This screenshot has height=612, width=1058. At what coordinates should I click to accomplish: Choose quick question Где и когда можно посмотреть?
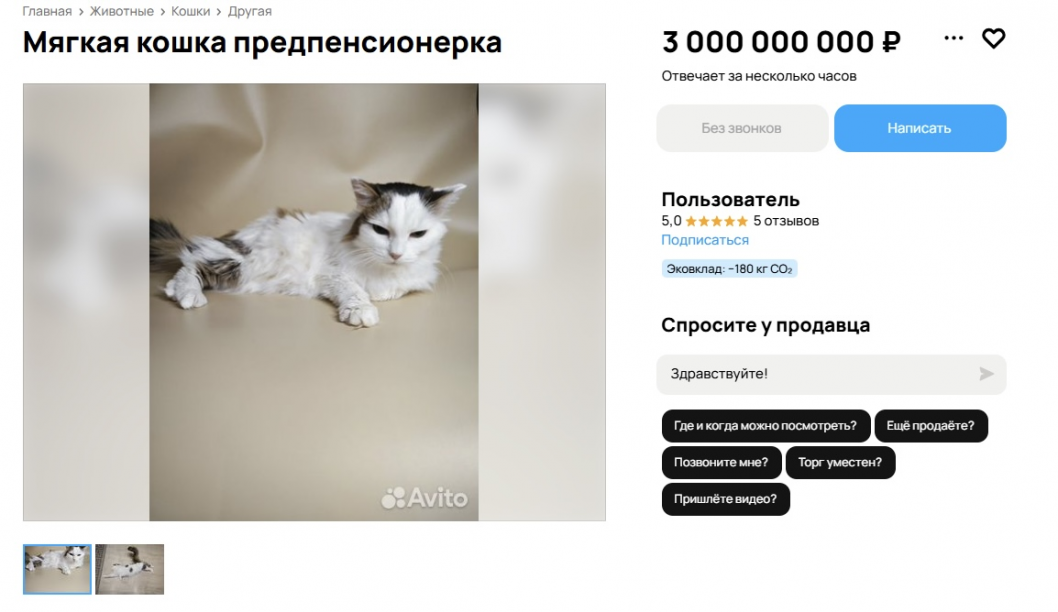[766, 426]
